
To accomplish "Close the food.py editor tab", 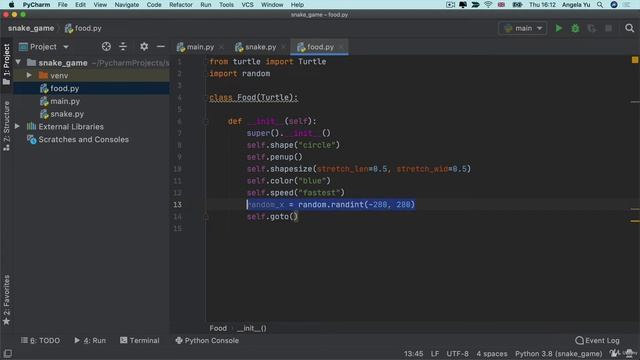I will point(341,47).
